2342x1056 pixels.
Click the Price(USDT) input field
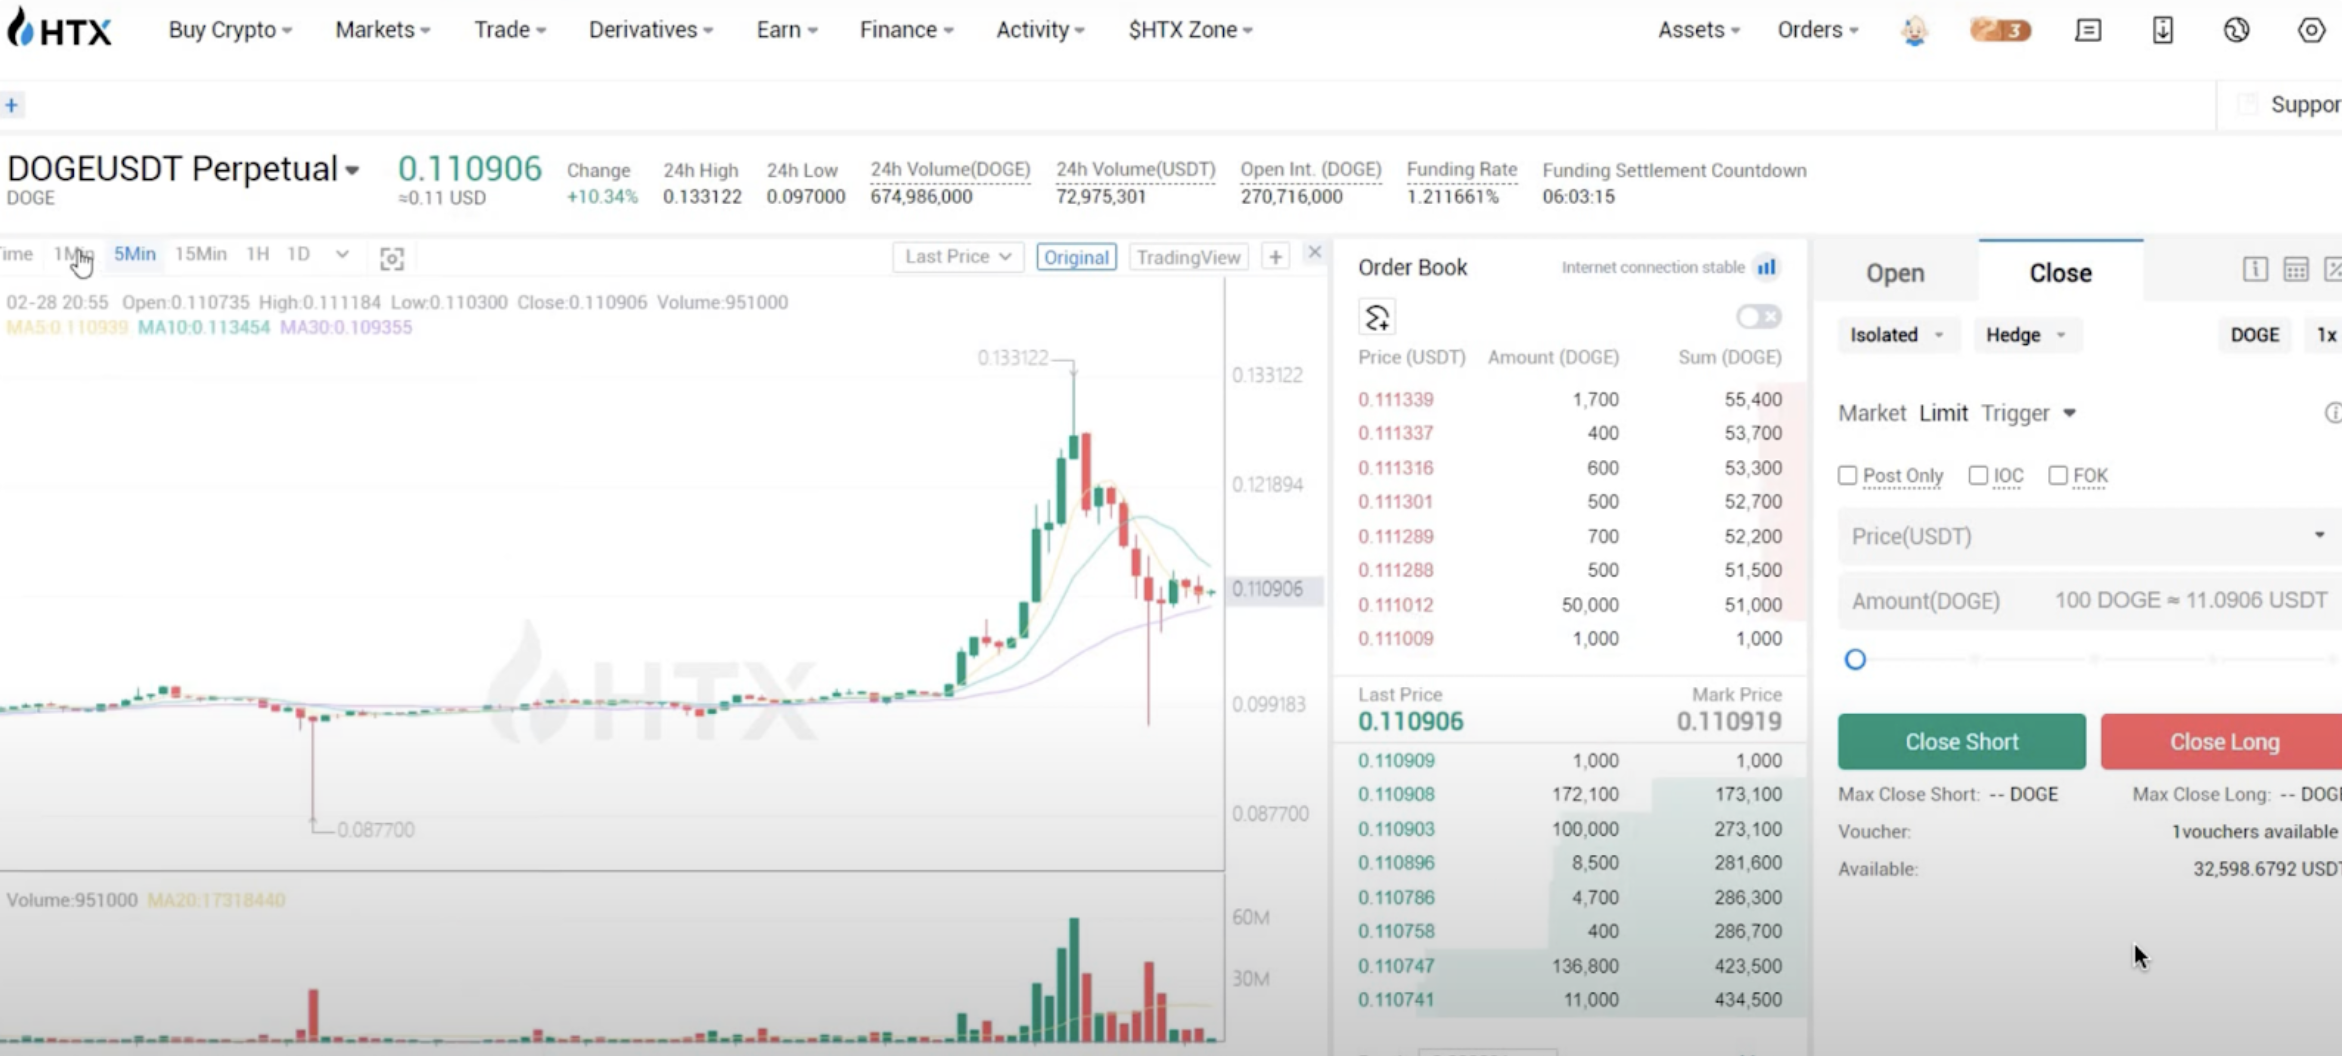[2090, 536]
